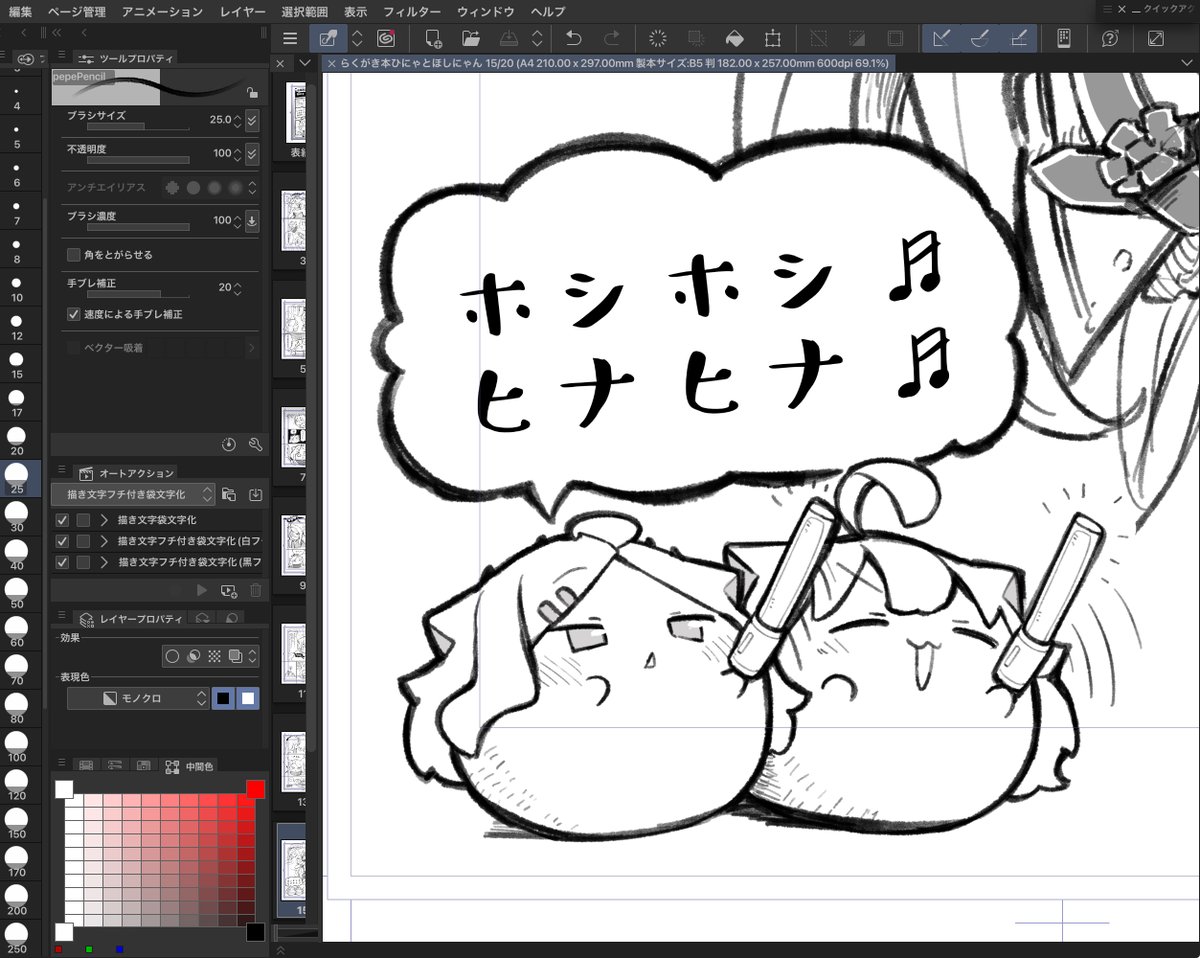Open a file with the folder icon
The image size is (1200, 958).
(x=471, y=38)
